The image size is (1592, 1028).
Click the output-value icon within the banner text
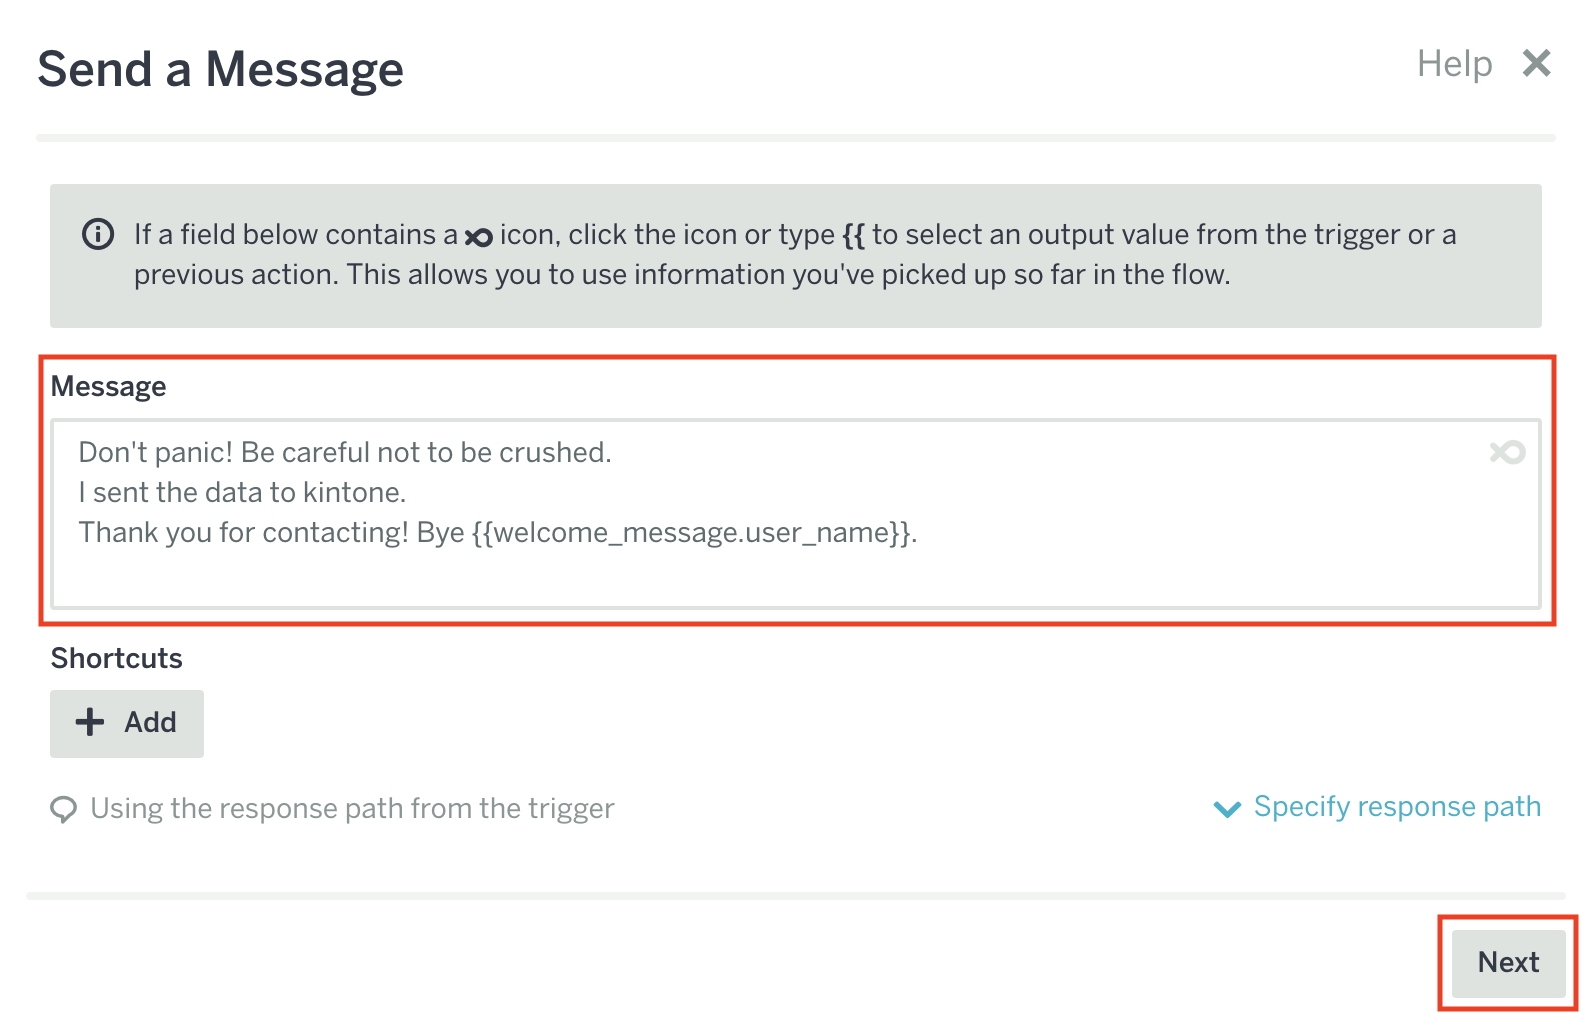(479, 237)
